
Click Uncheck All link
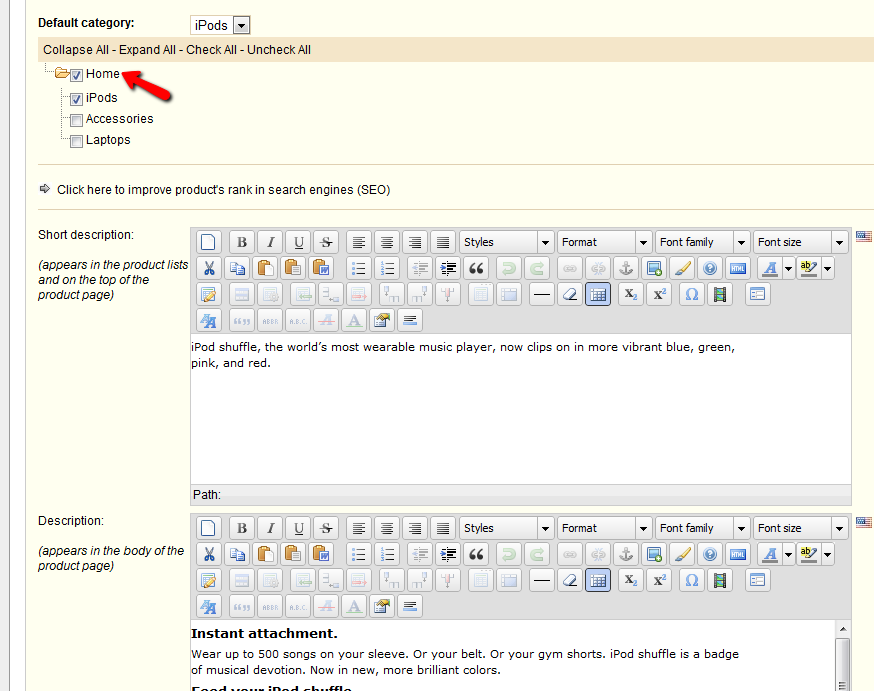279,50
